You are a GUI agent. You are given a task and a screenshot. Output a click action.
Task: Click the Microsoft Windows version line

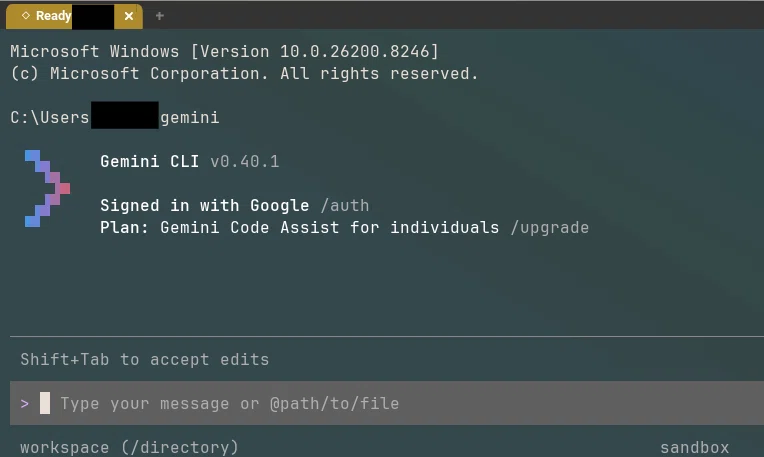click(x=225, y=51)
